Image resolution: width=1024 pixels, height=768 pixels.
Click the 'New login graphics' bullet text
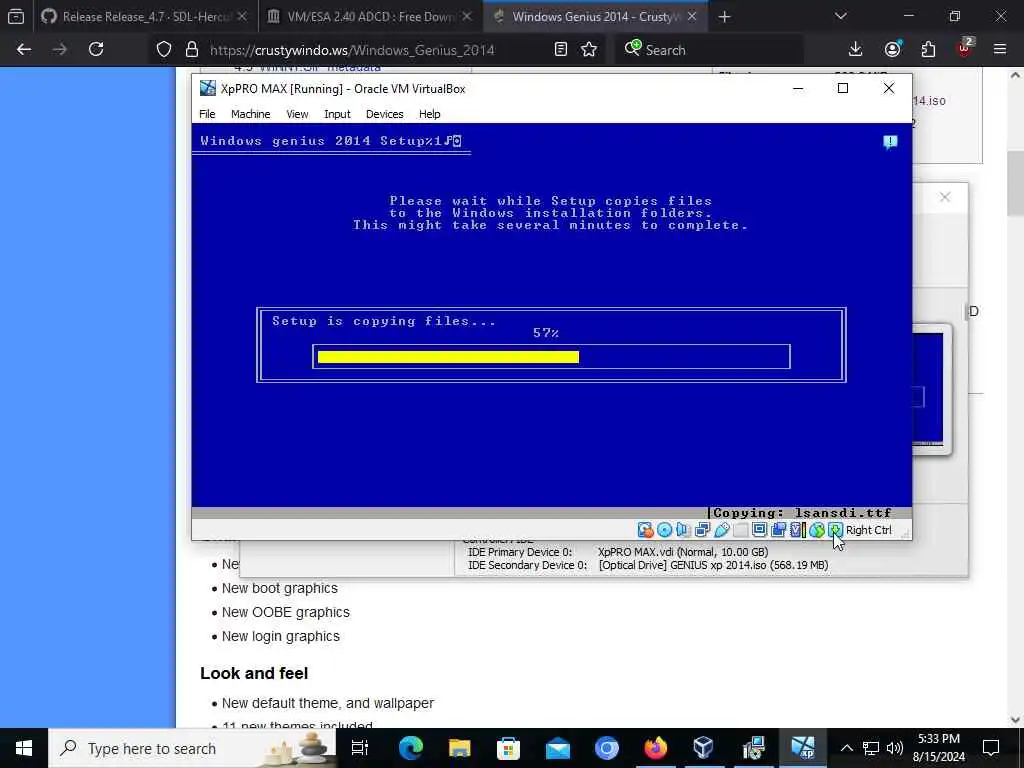click(281, 637)
